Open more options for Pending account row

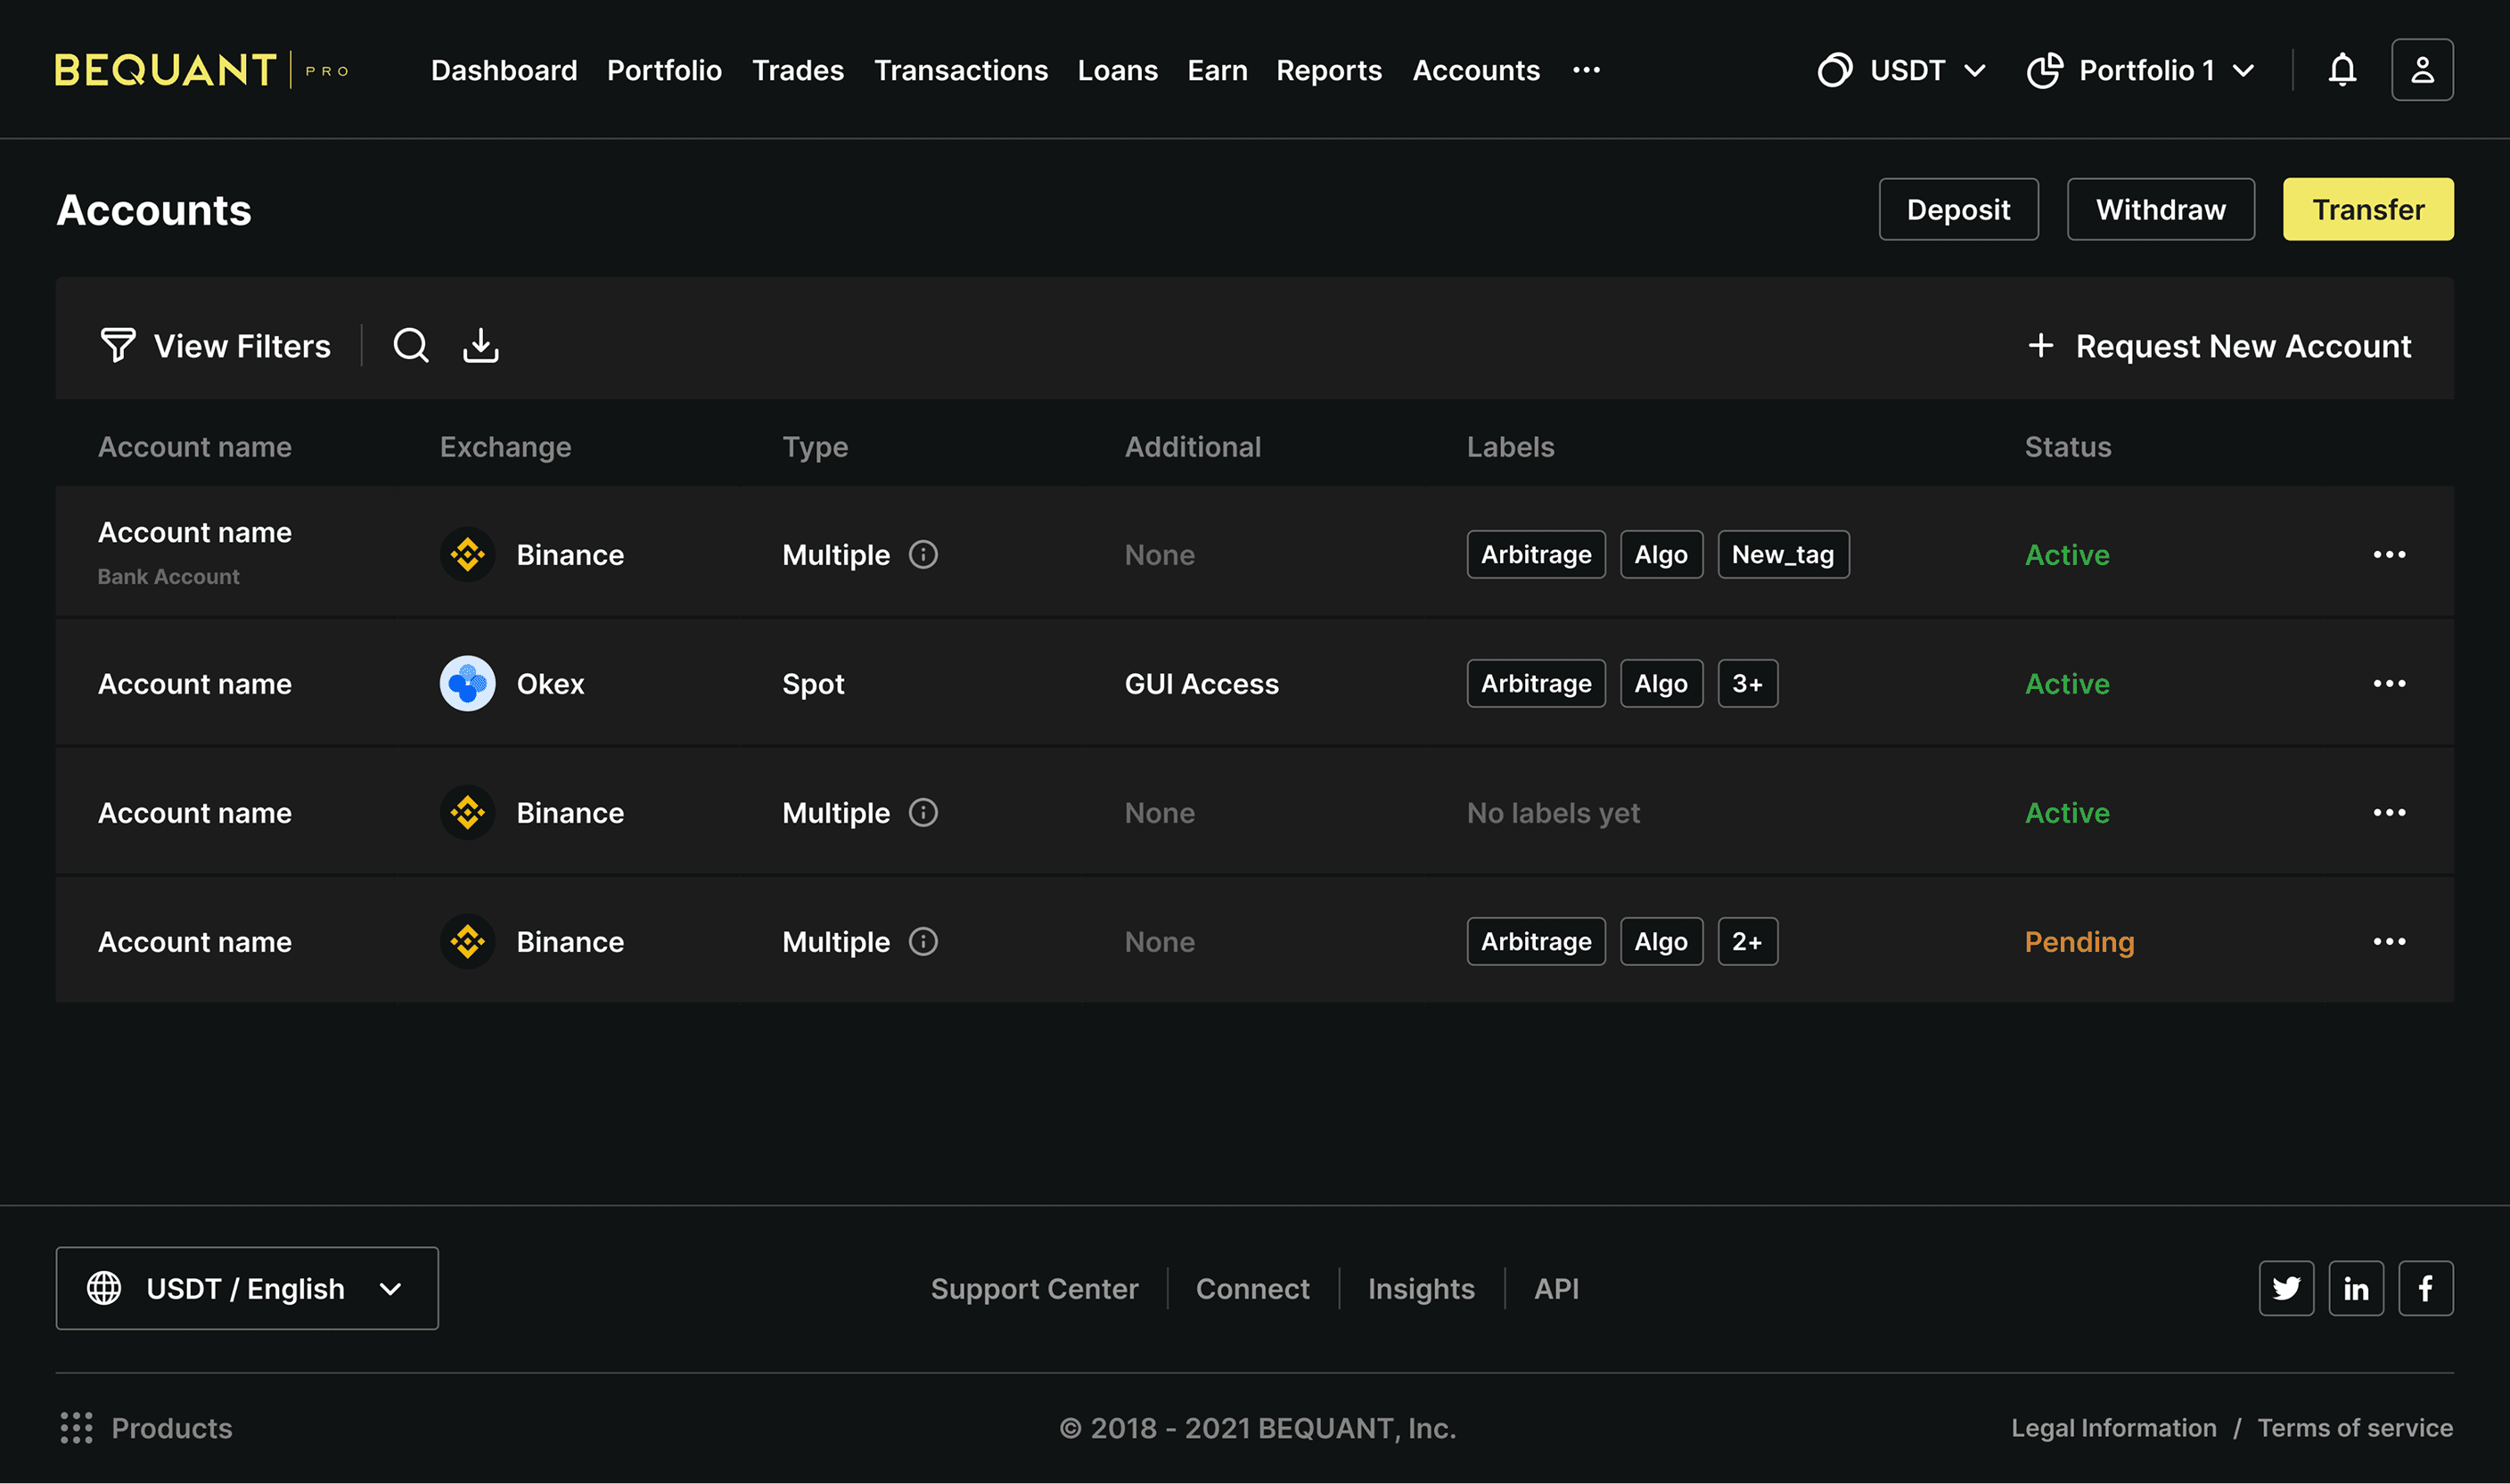[x=2389, y=941]
